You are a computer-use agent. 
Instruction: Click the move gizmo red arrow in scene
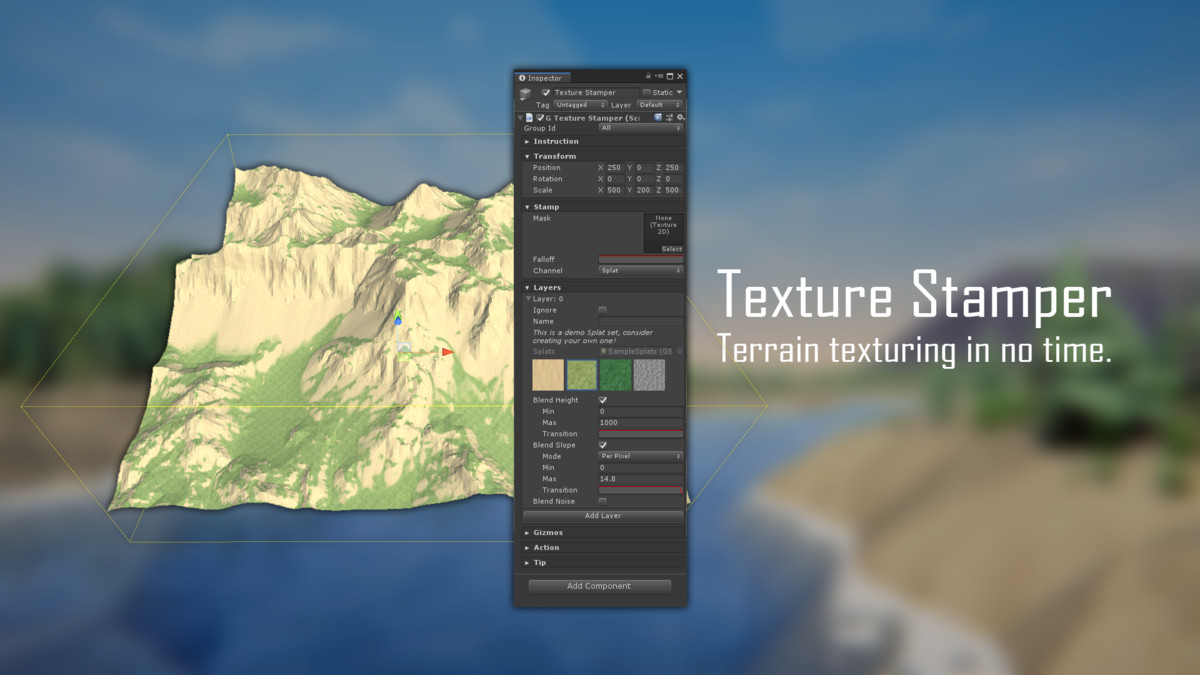(x=448, y=352)
